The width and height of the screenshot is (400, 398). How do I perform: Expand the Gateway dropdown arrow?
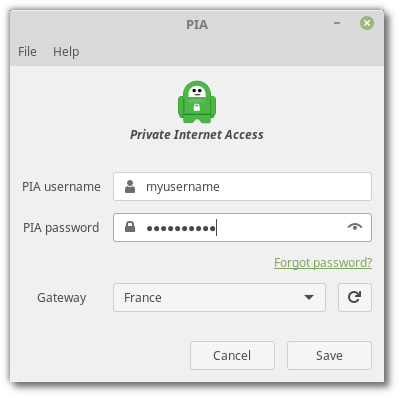coord(309,297)
